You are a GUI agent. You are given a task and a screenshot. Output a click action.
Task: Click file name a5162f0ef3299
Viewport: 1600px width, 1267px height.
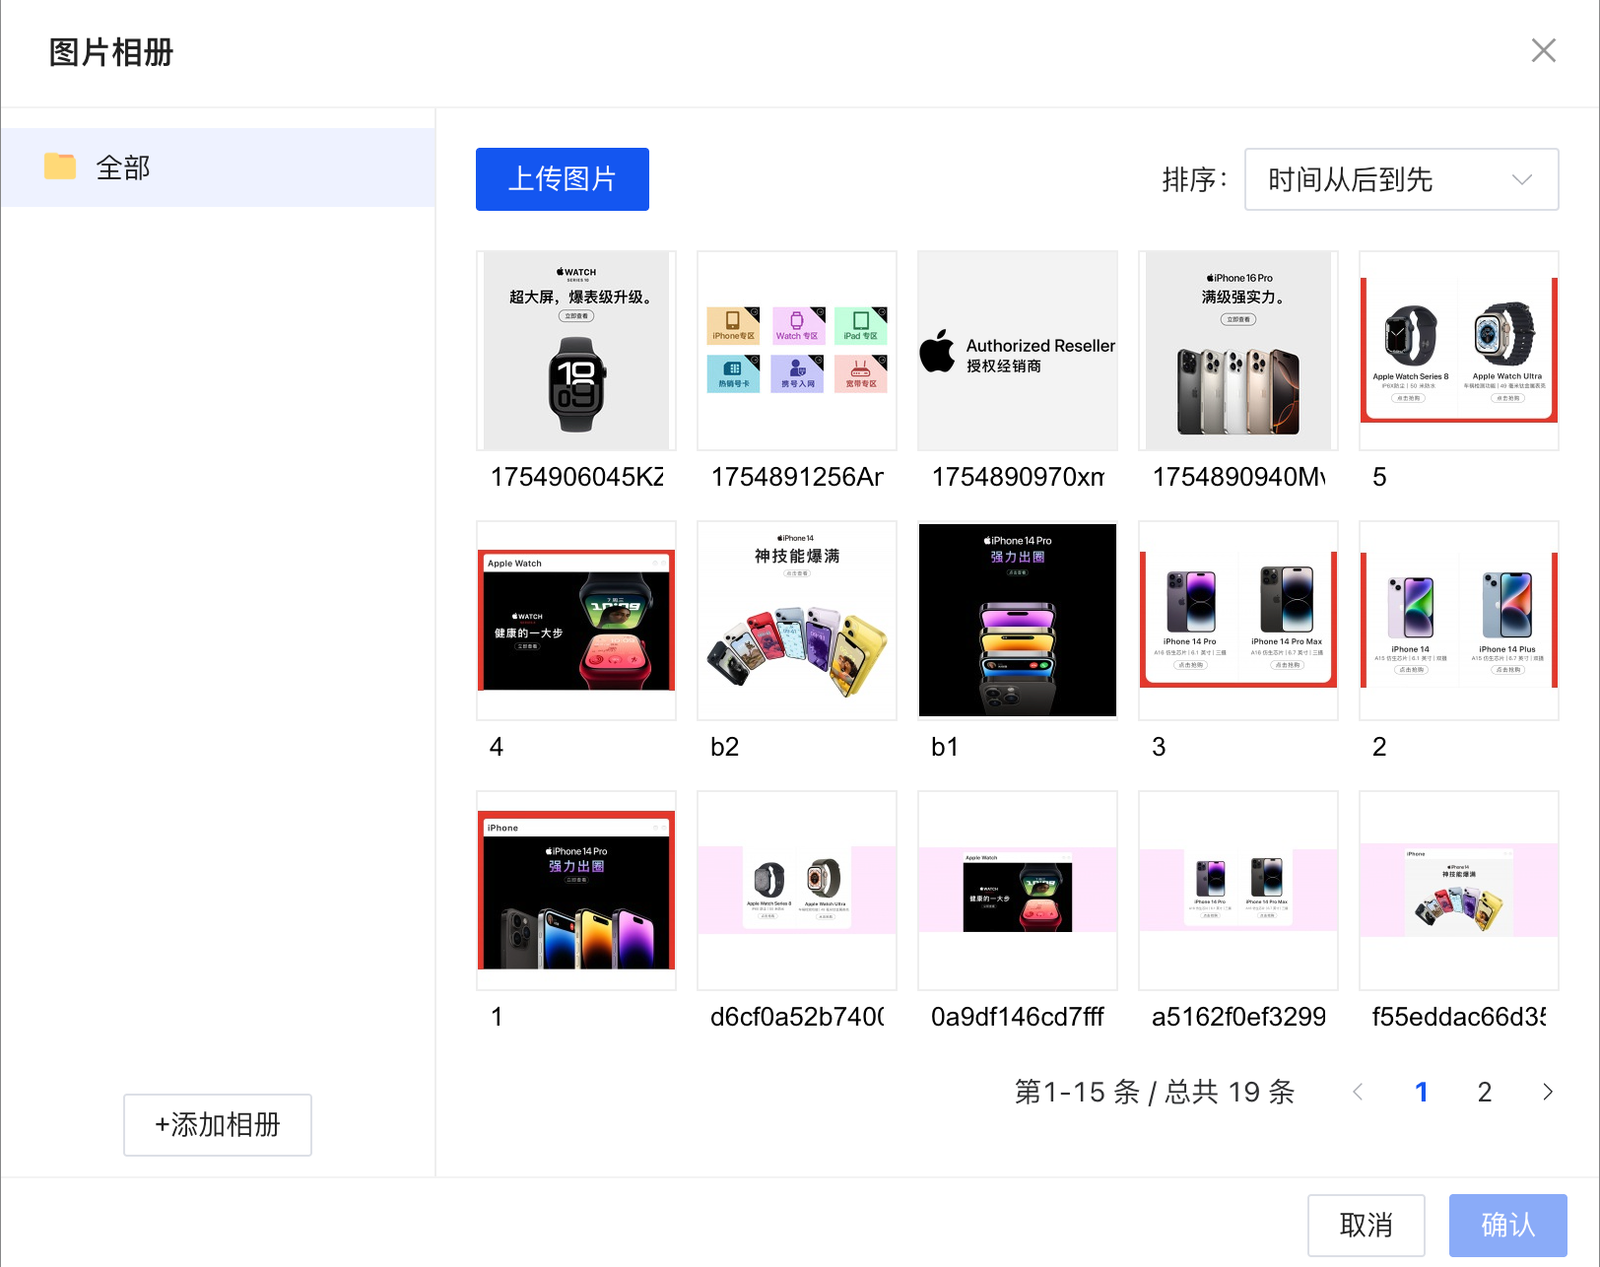(1239, 1017)
